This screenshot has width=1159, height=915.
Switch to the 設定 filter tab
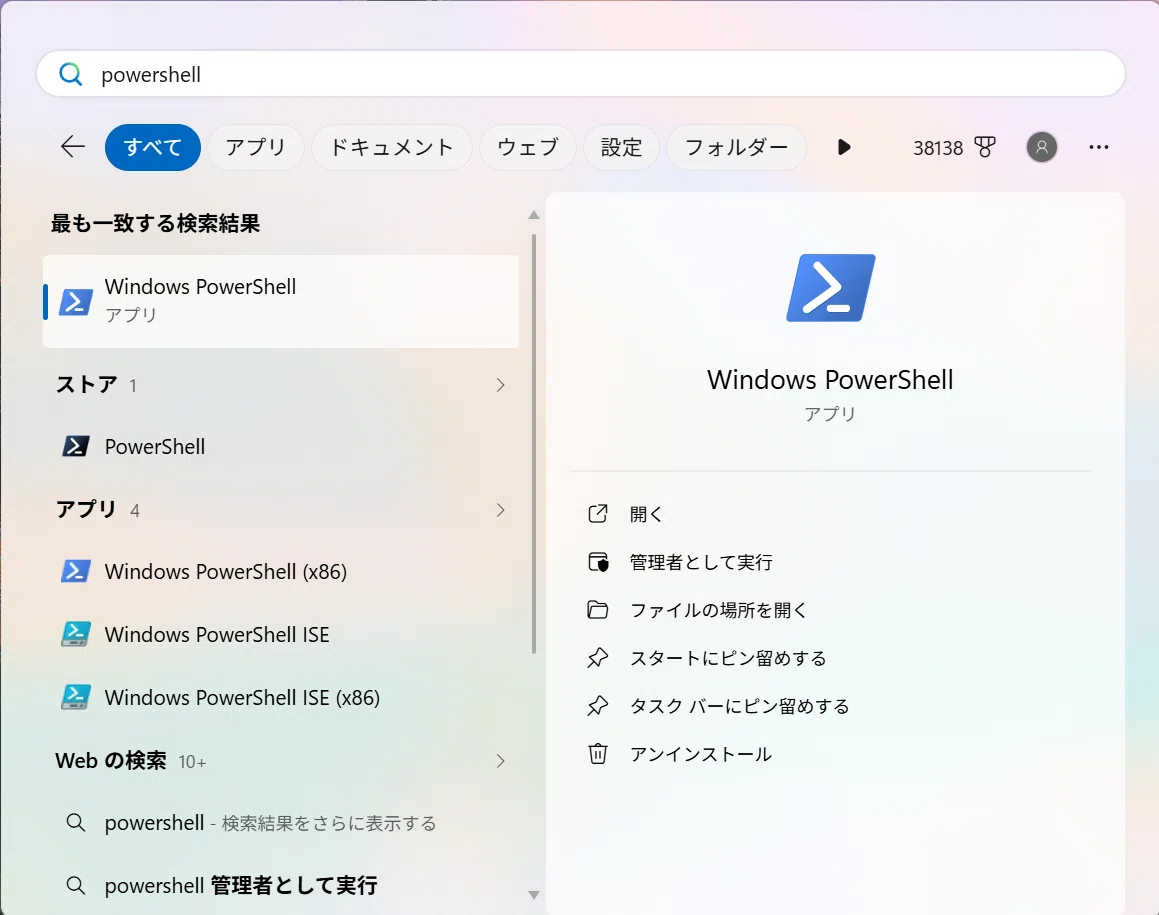pyautogui.click(x=622, y=147)
